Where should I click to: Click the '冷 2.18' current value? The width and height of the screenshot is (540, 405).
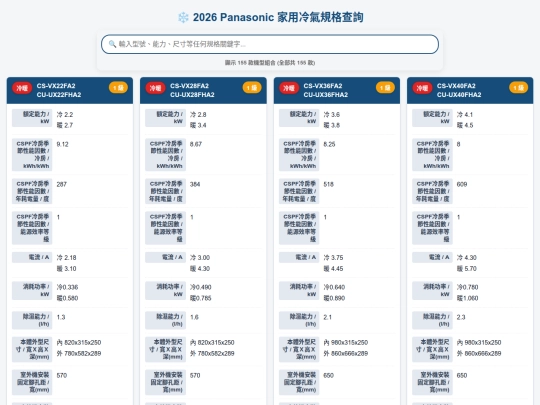click(x=66, y=258)
